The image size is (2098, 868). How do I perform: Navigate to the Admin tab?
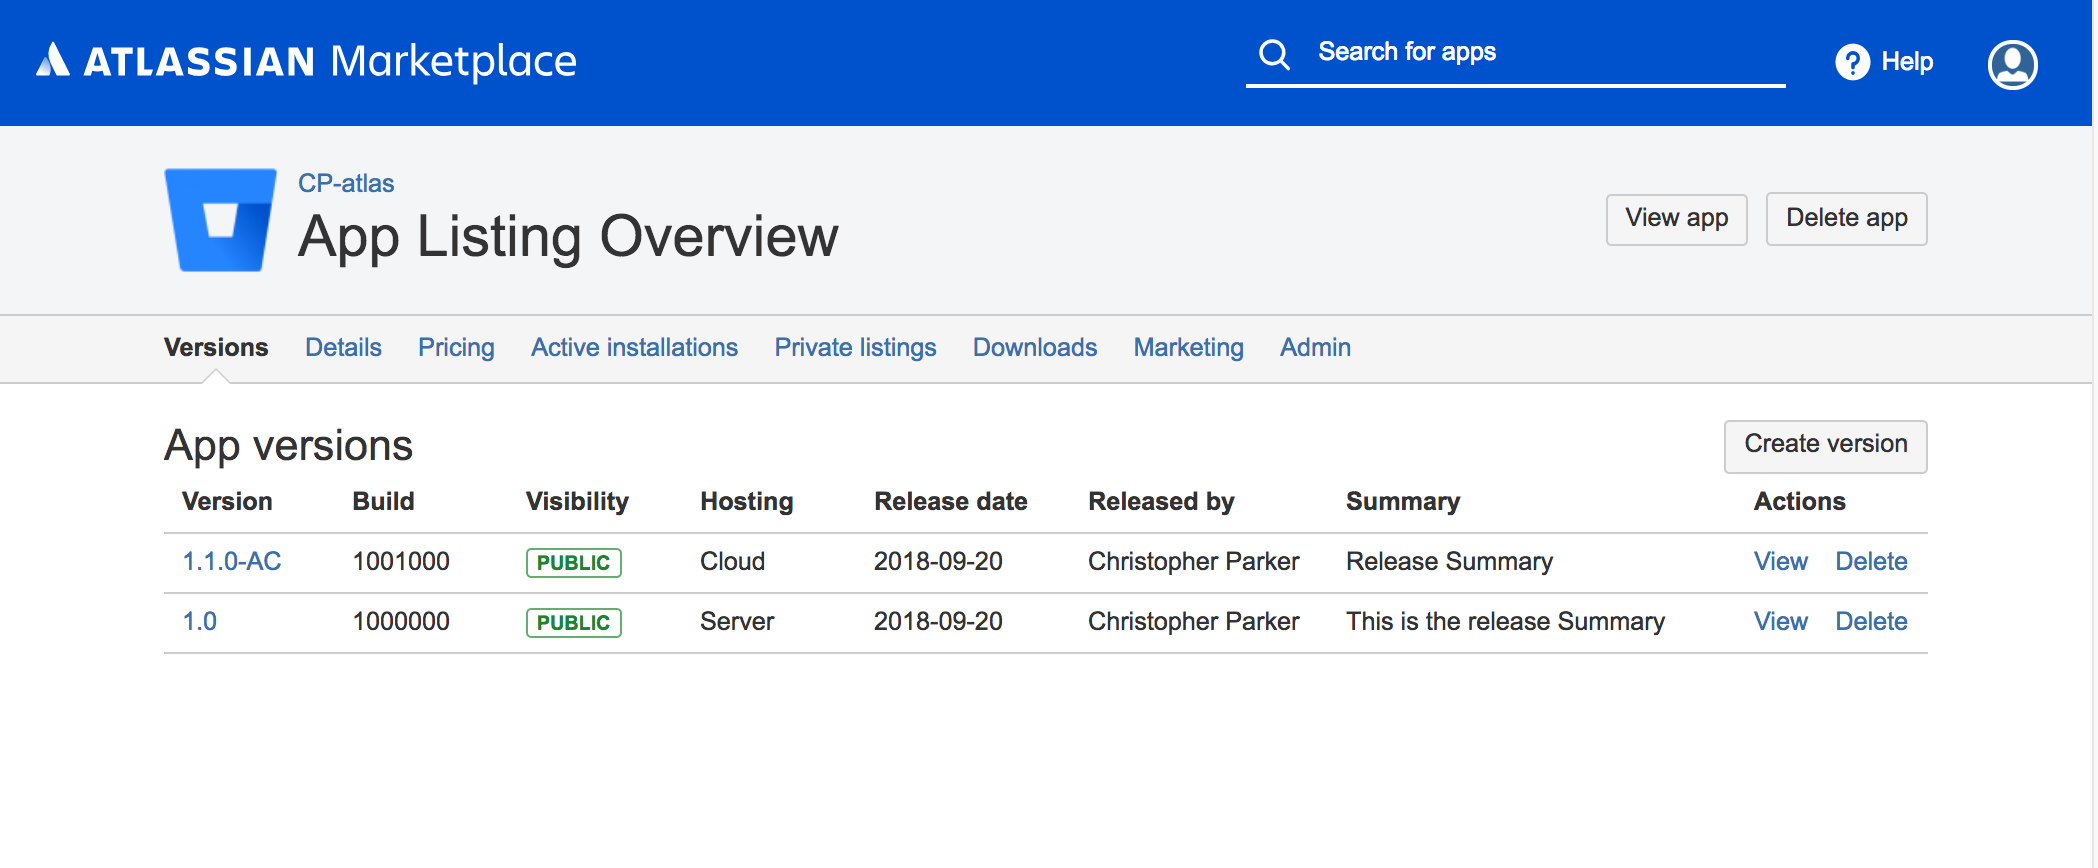pos(1315,348)
